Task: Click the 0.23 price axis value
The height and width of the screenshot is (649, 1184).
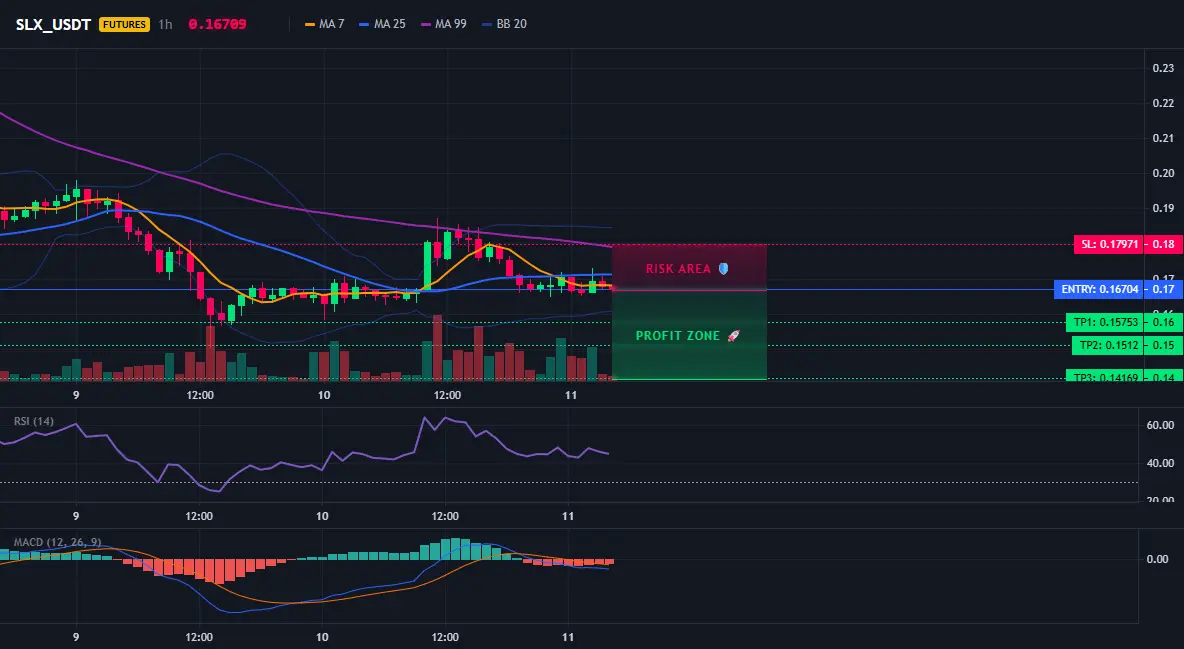Action: pos(1164,68)
